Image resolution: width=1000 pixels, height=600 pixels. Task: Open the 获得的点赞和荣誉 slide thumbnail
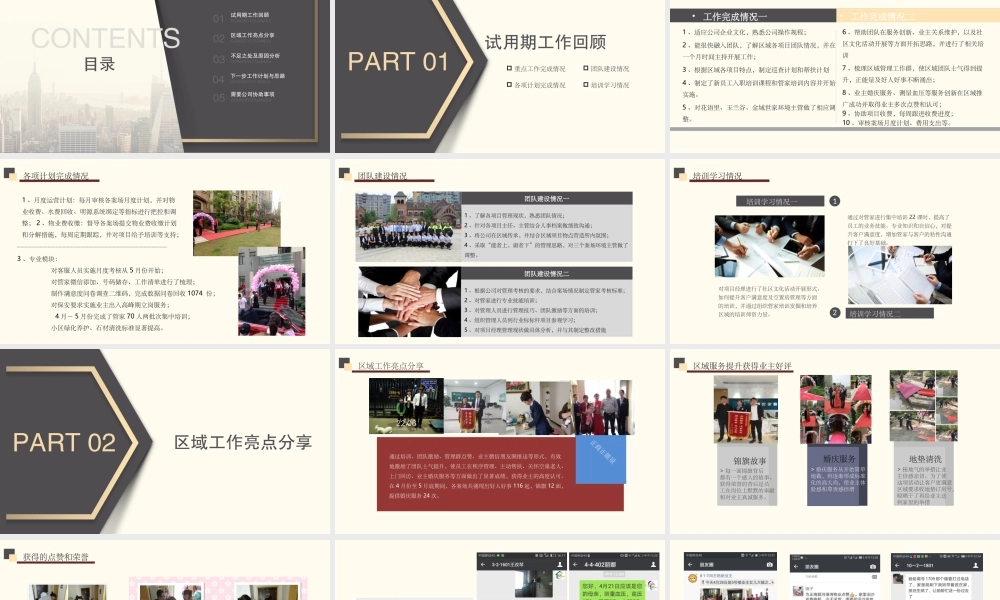coord(165,570)
